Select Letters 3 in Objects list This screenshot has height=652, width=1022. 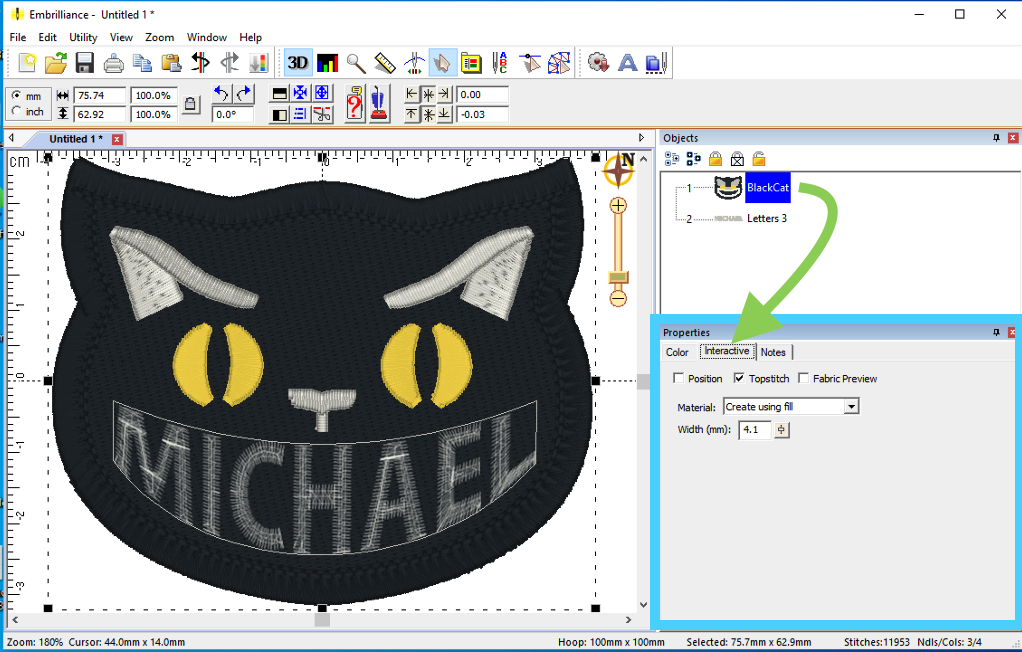(767, 218)
